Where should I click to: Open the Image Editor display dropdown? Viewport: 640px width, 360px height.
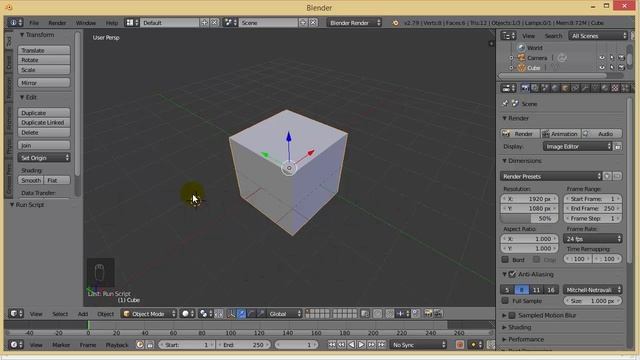(578, 147)
